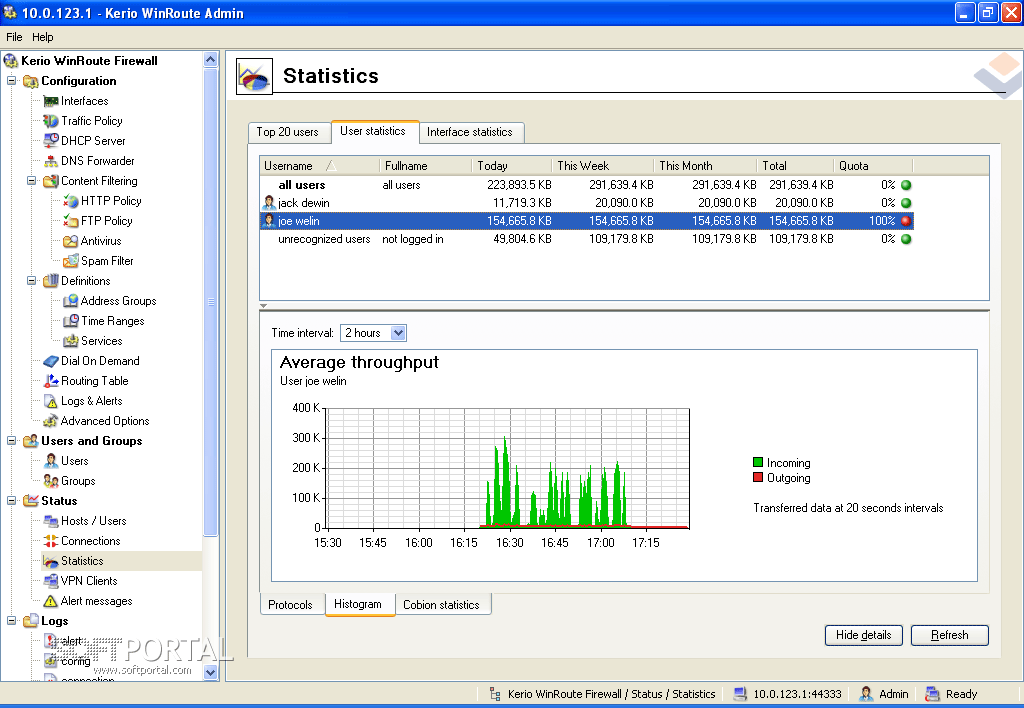
Task: Click the Connections icon
Action: 51,541
